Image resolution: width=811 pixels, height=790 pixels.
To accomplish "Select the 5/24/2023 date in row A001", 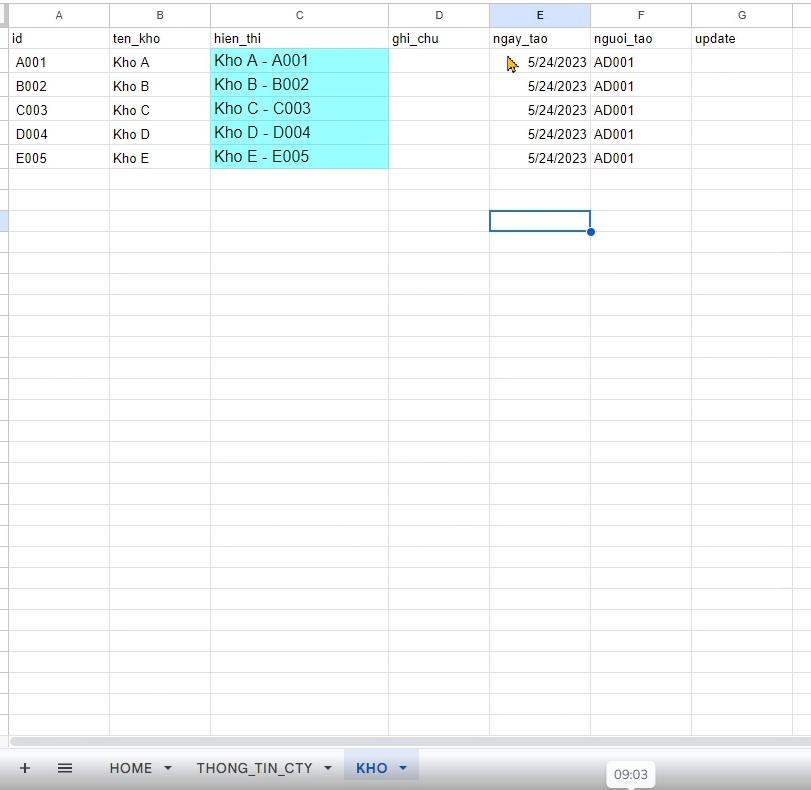I will pyautogui.click(x=540, y=62).
